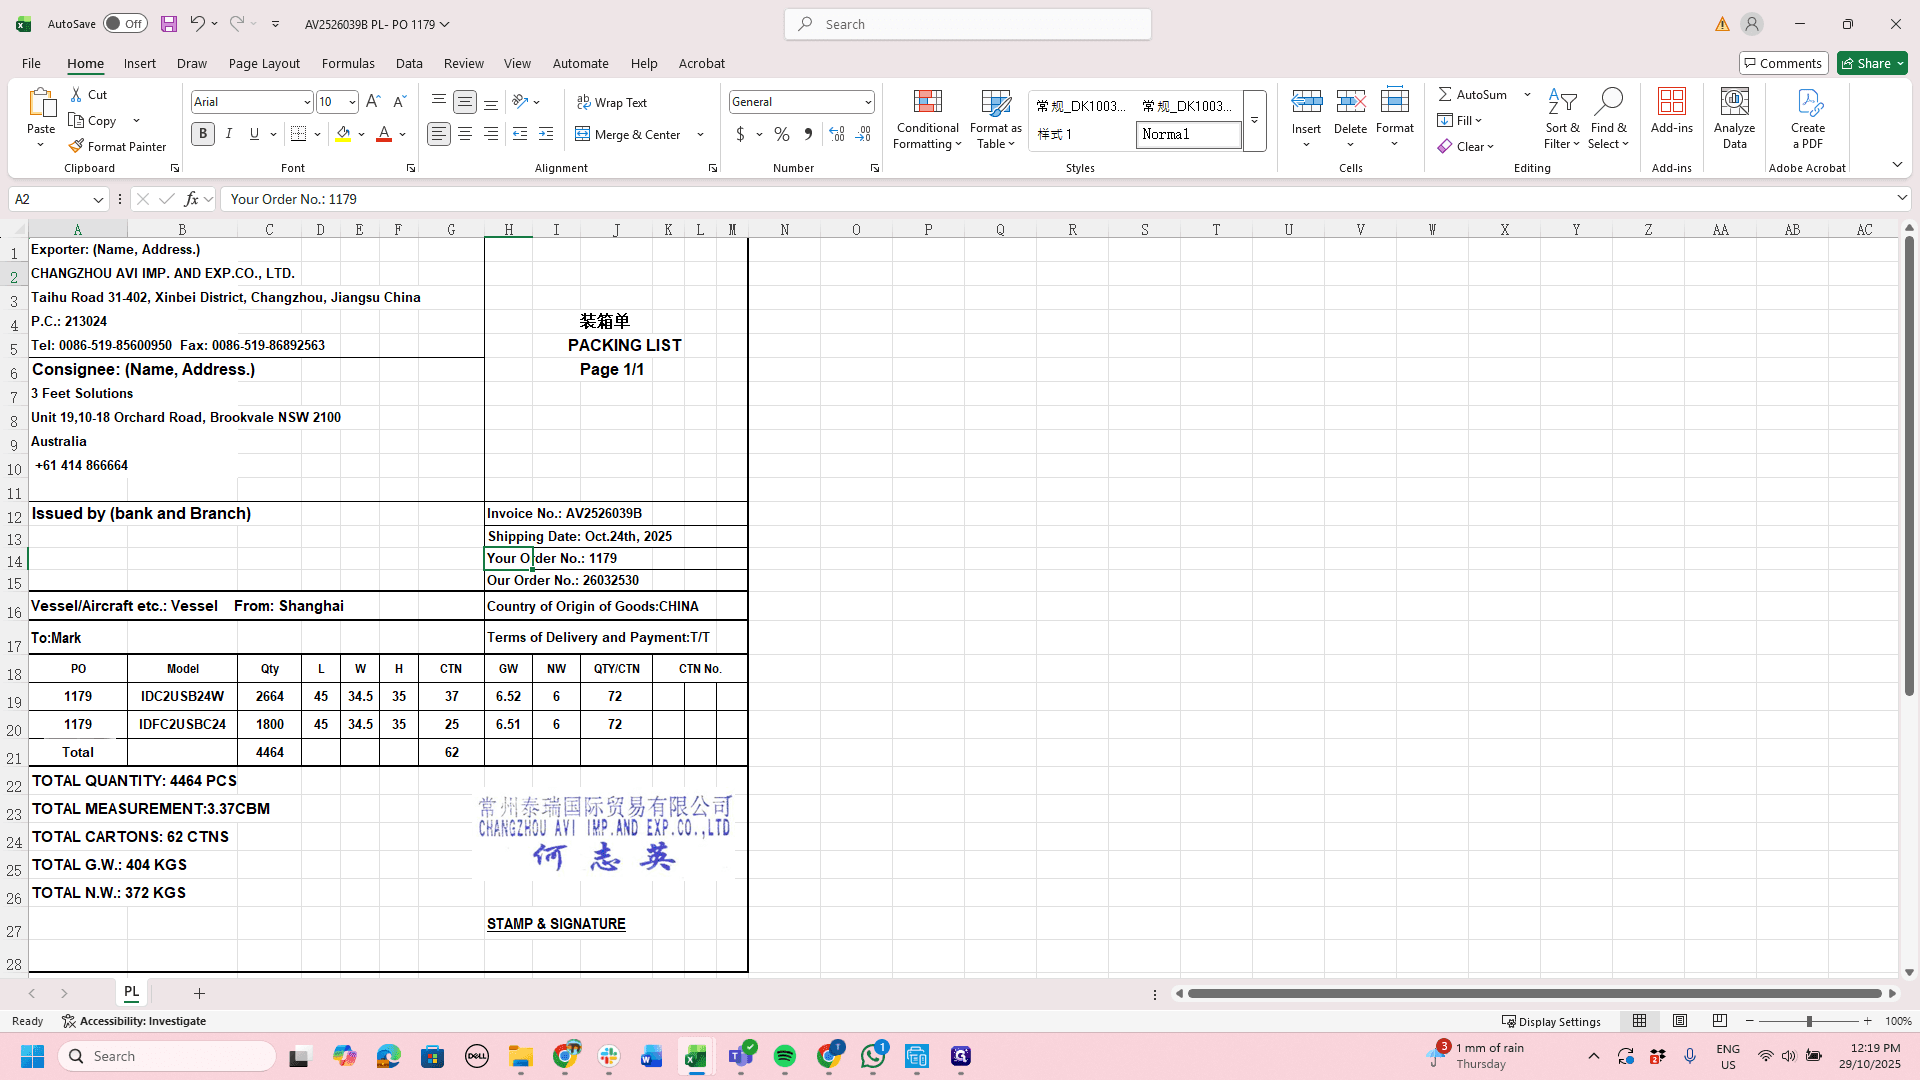Open Conditional Formatting menu
This screenshot has width=1920, height=1080.
pos(927,120)
